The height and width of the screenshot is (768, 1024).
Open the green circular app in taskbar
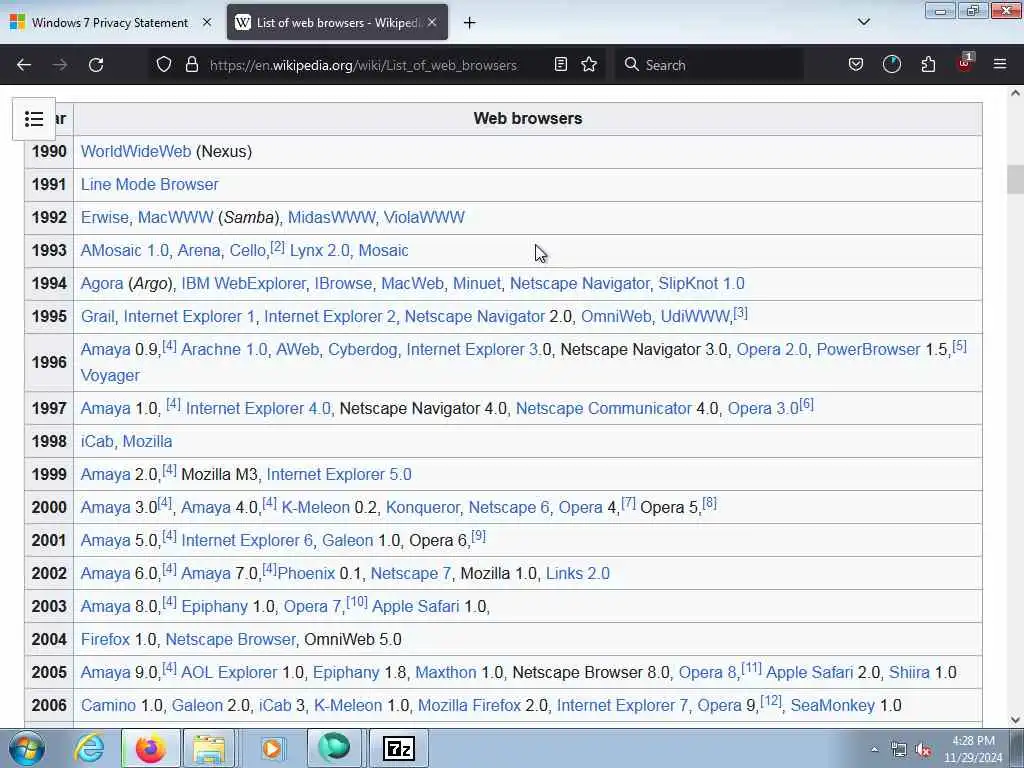334,748
